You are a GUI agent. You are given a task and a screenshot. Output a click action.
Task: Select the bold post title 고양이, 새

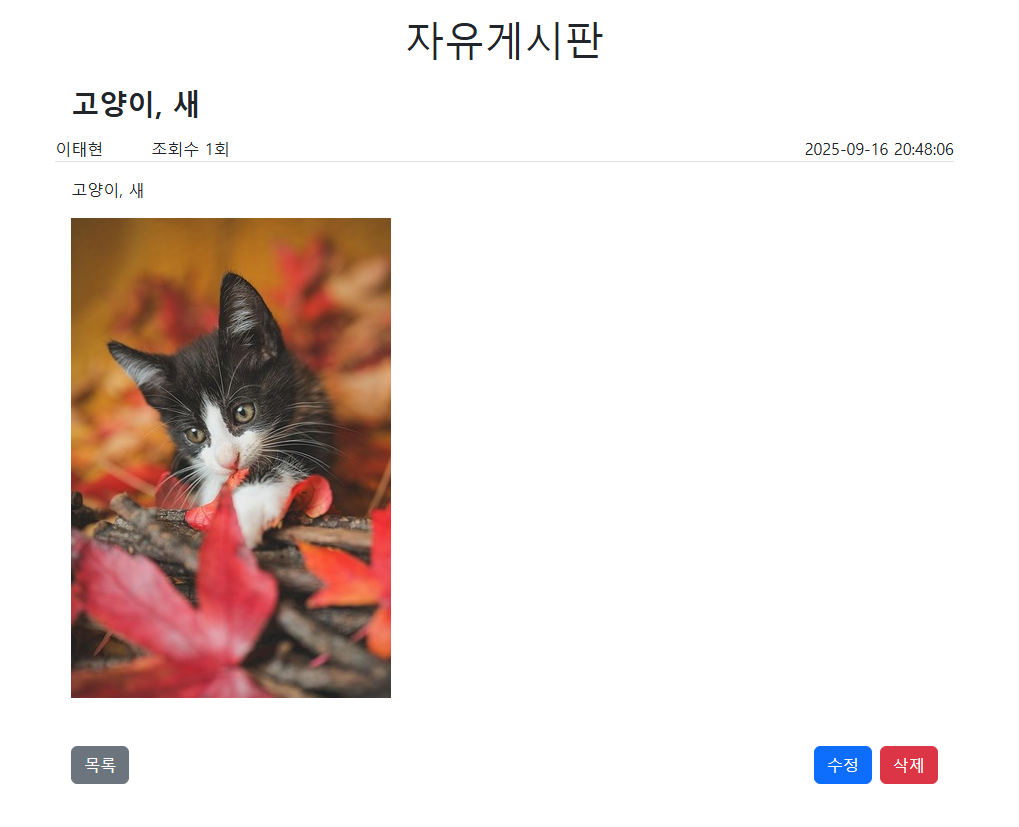pyautogui.click(x=136, y=104)
